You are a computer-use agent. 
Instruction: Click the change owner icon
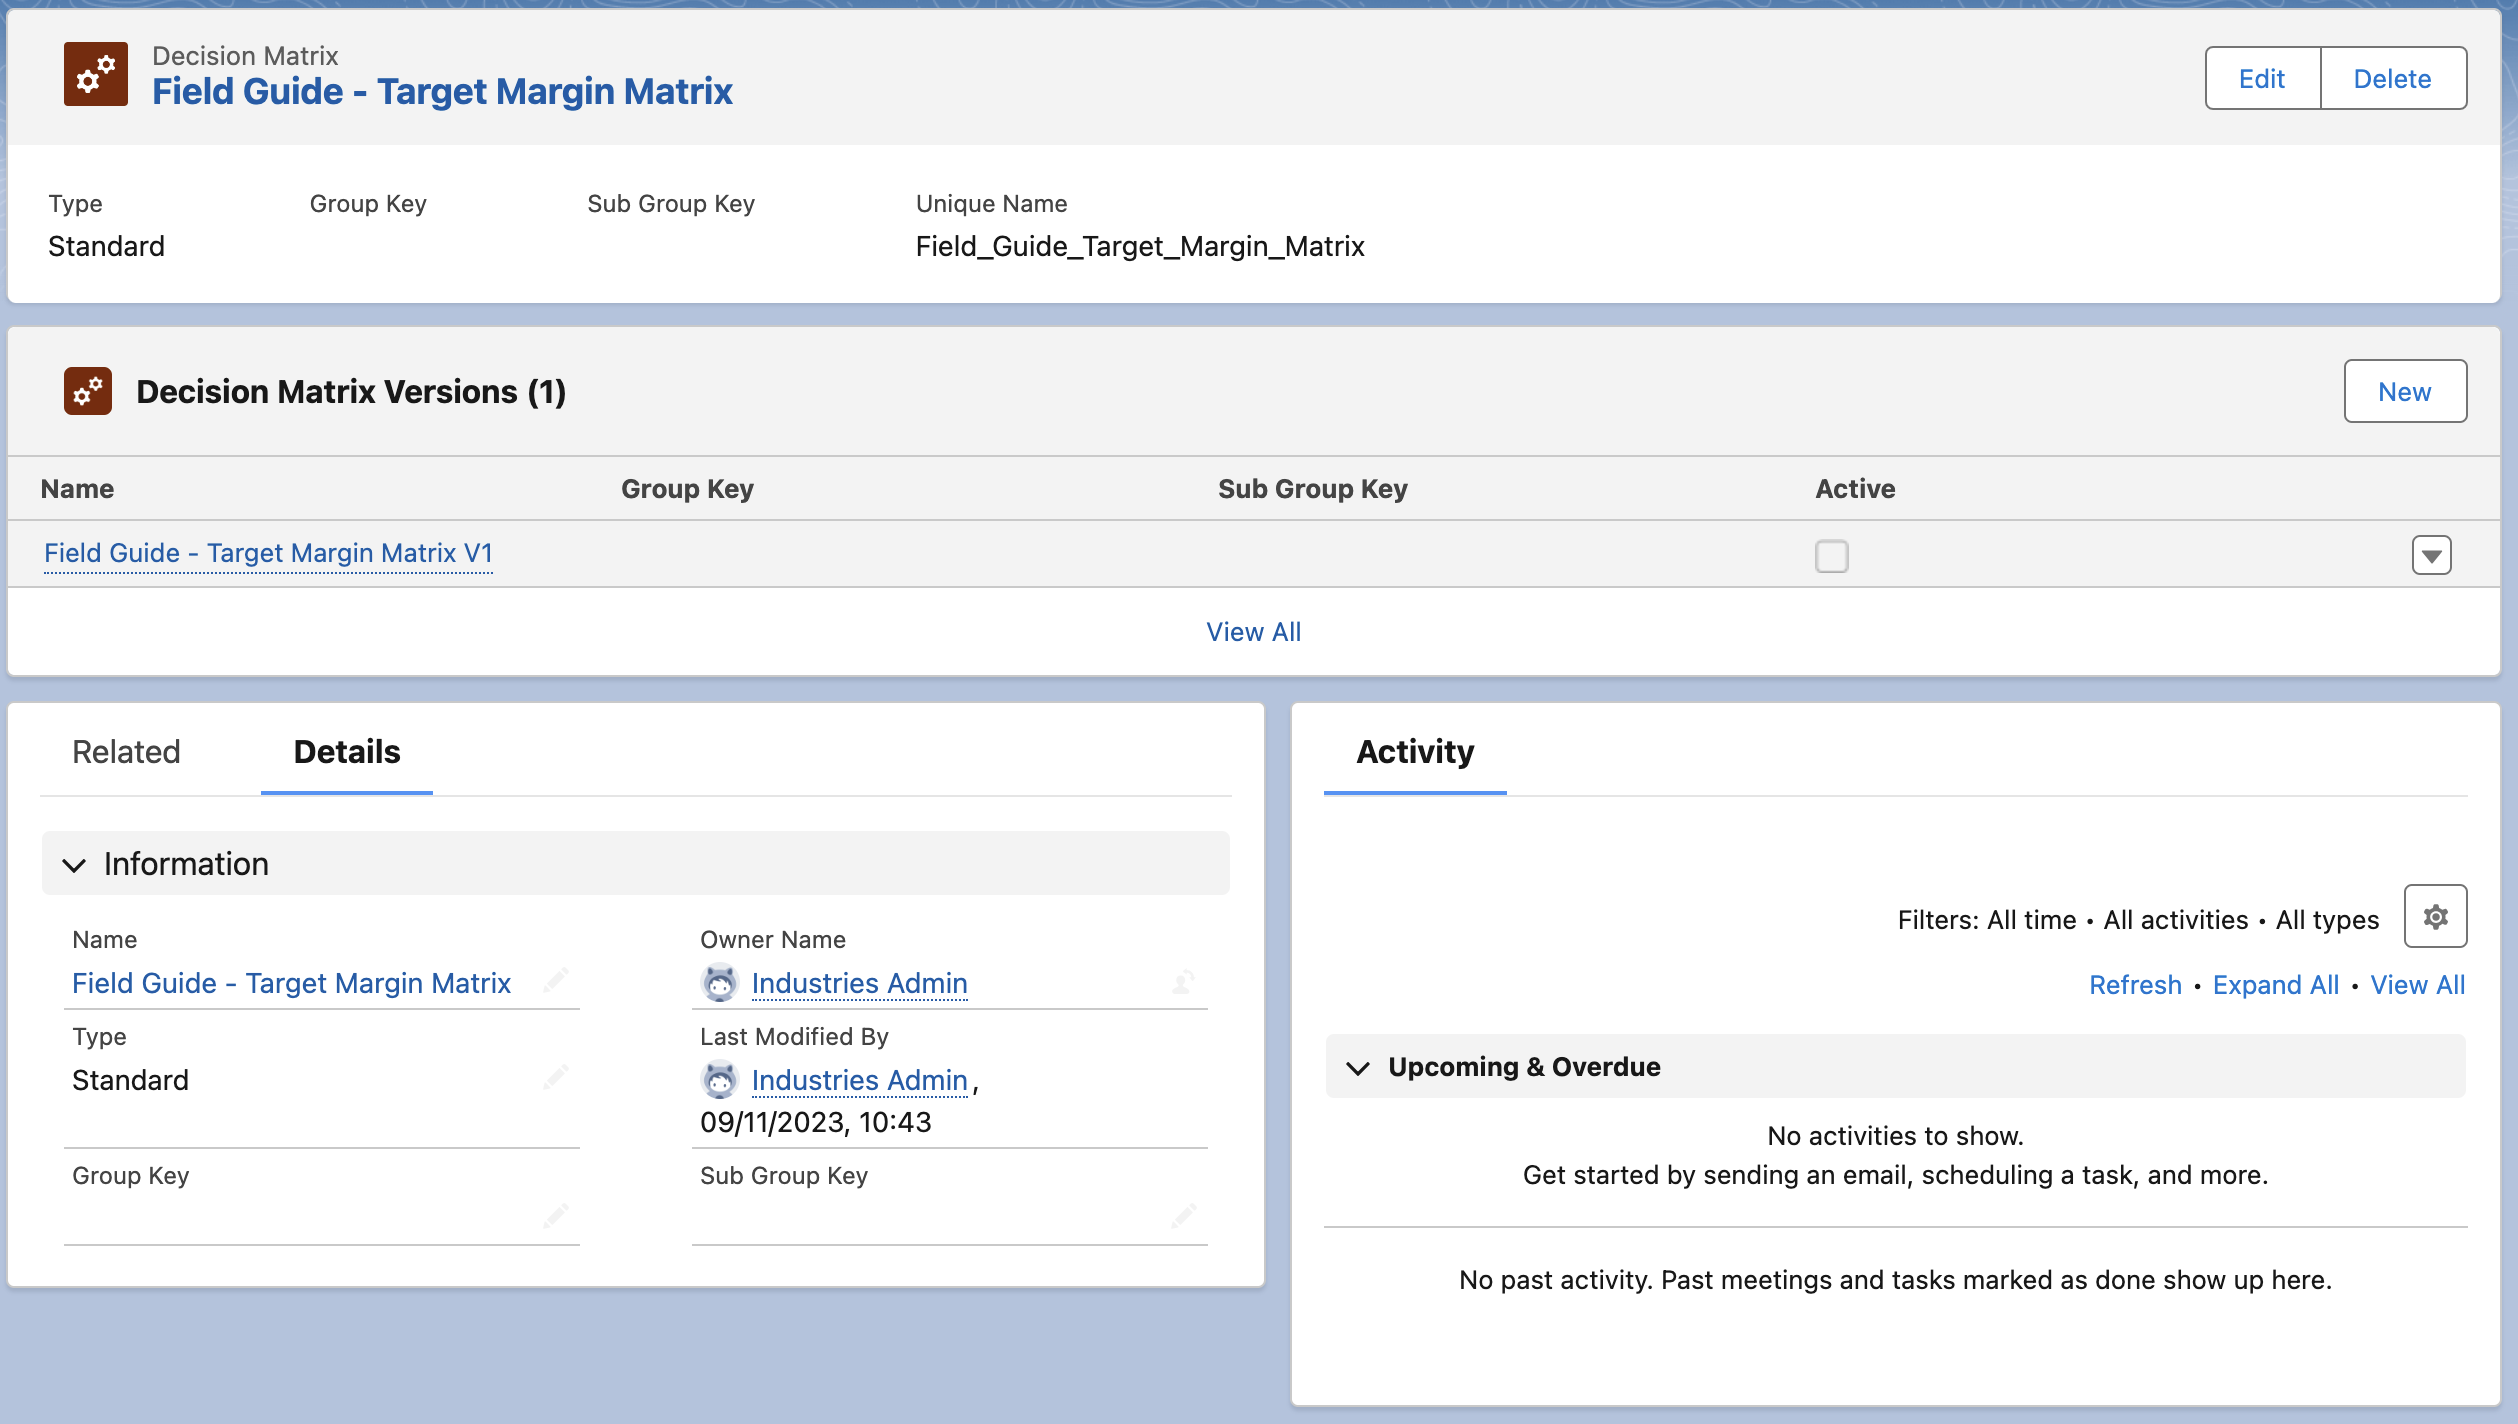pos(1184,982)
